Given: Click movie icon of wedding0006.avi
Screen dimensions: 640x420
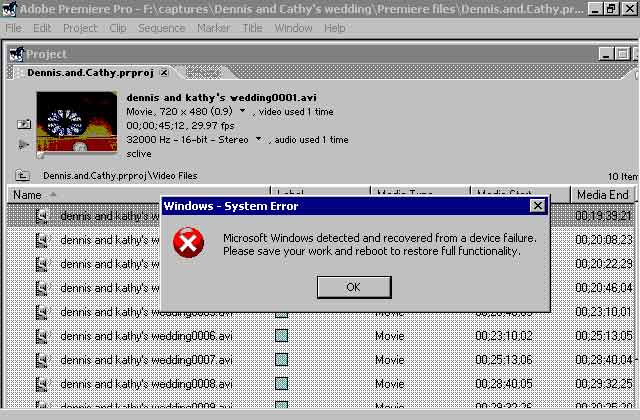Looking at the screenshot, I should pos(42,336).
